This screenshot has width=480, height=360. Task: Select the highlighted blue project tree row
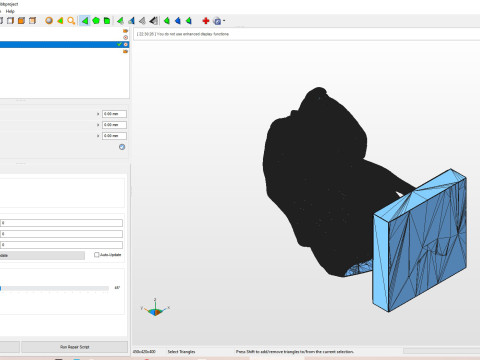[x=64, y=44]
